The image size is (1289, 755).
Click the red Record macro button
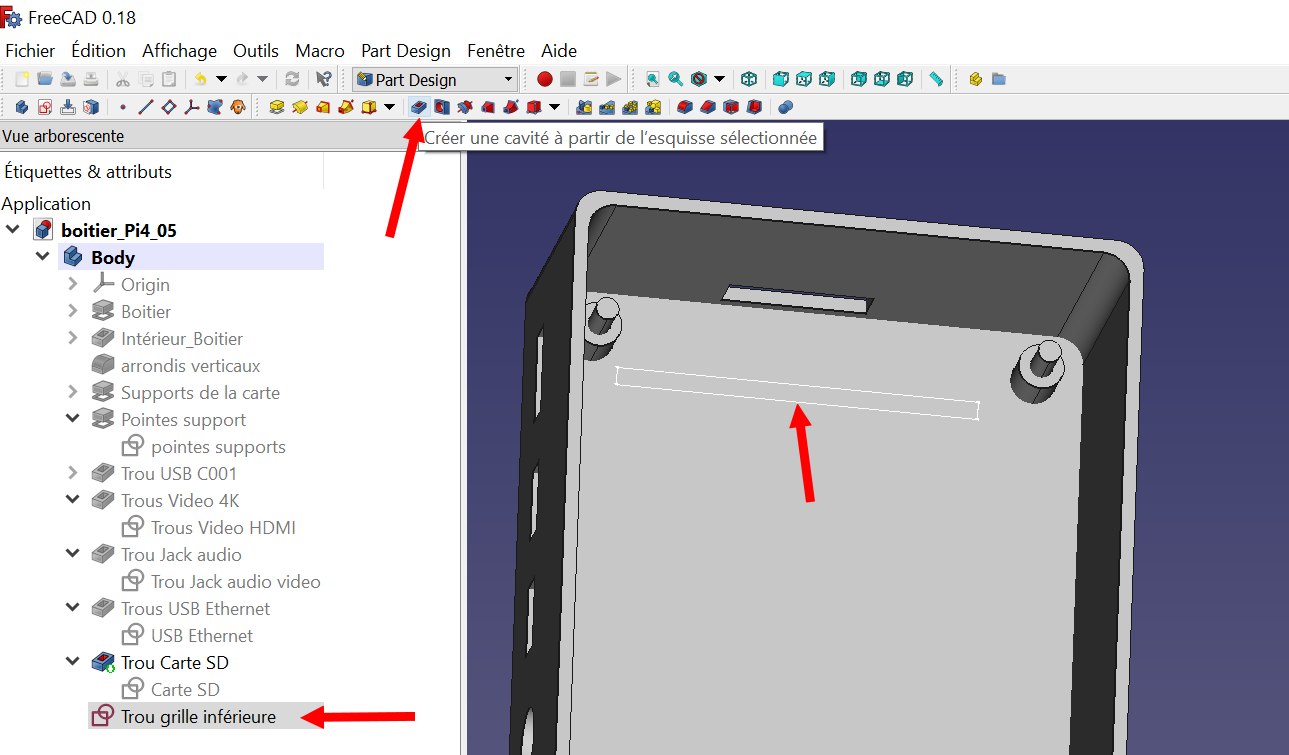[544, 79]
